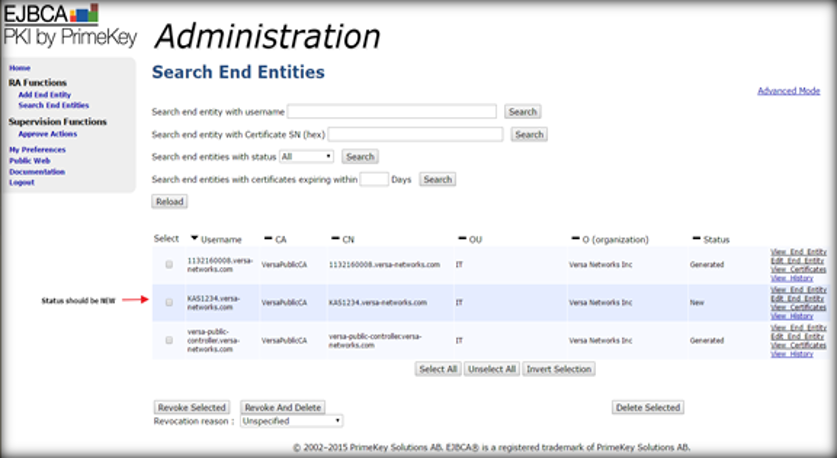
Task: Open View History for KAS1234 entity
Action: 792,316
